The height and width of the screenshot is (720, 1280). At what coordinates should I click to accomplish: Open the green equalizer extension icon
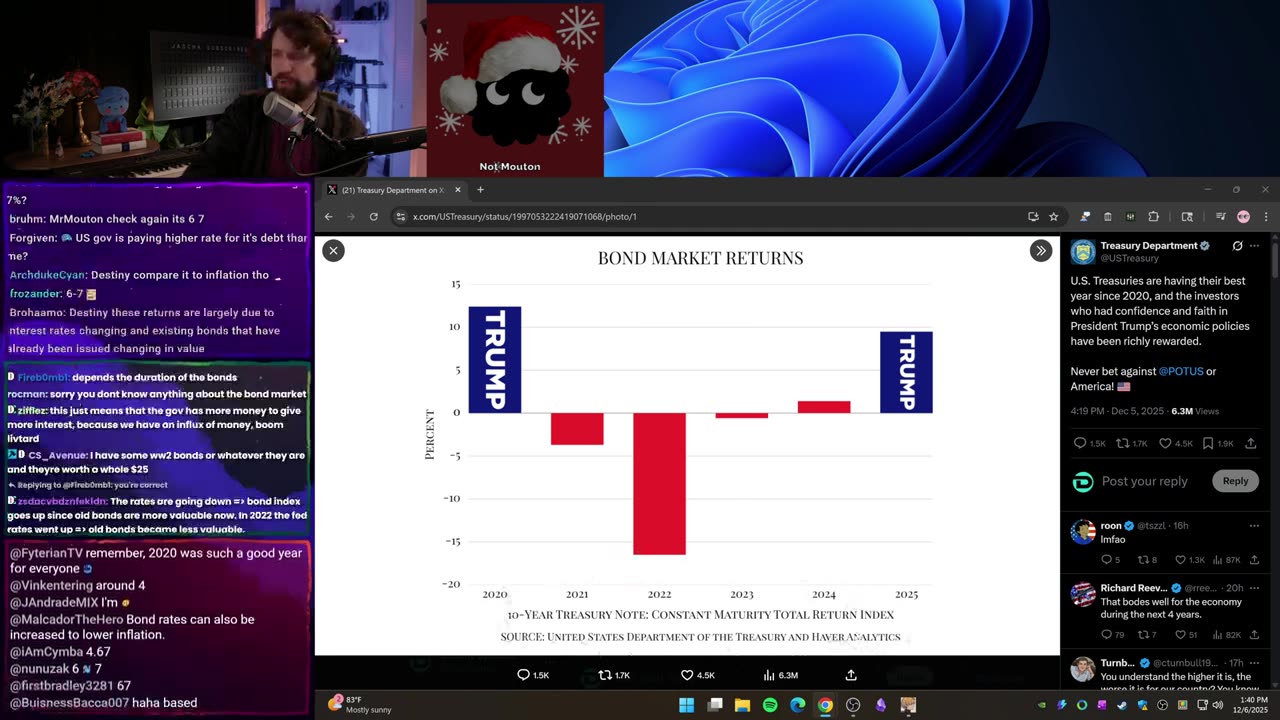1130,216
